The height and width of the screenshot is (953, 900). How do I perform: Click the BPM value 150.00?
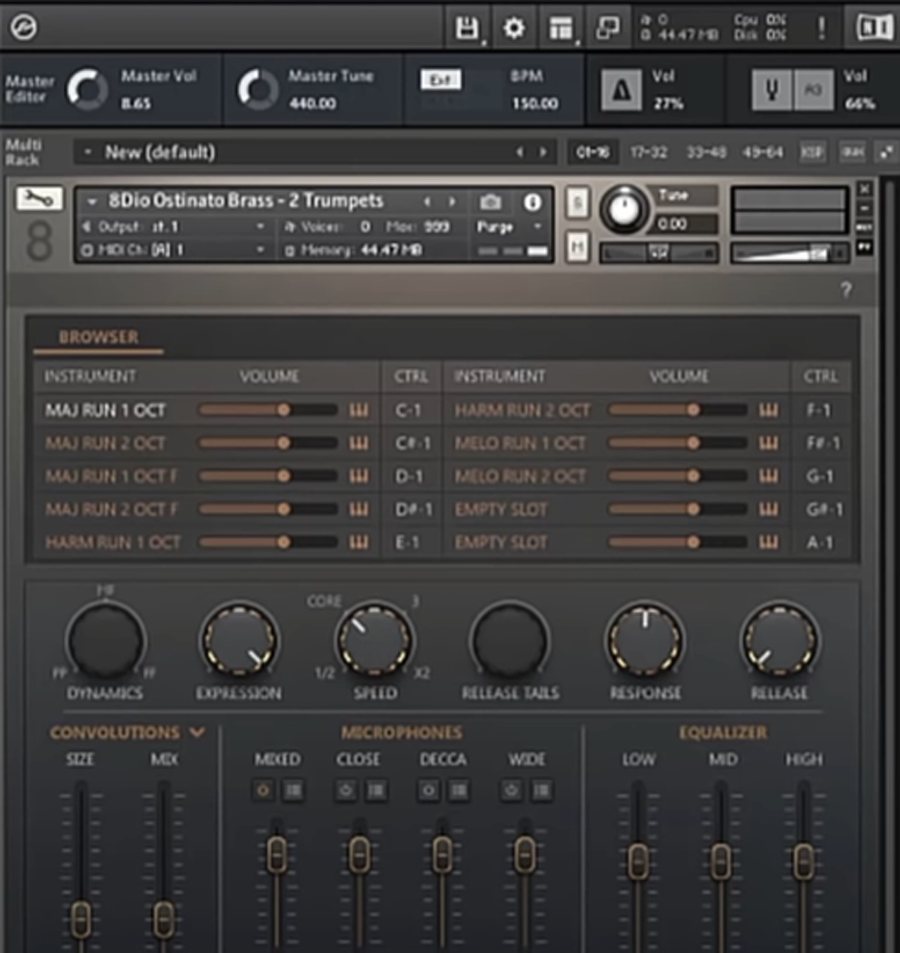tap(535, 103)
